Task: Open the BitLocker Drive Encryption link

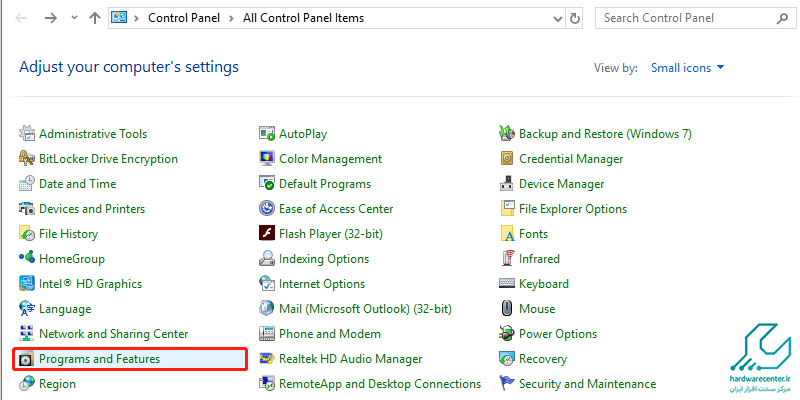Action: 108,159
